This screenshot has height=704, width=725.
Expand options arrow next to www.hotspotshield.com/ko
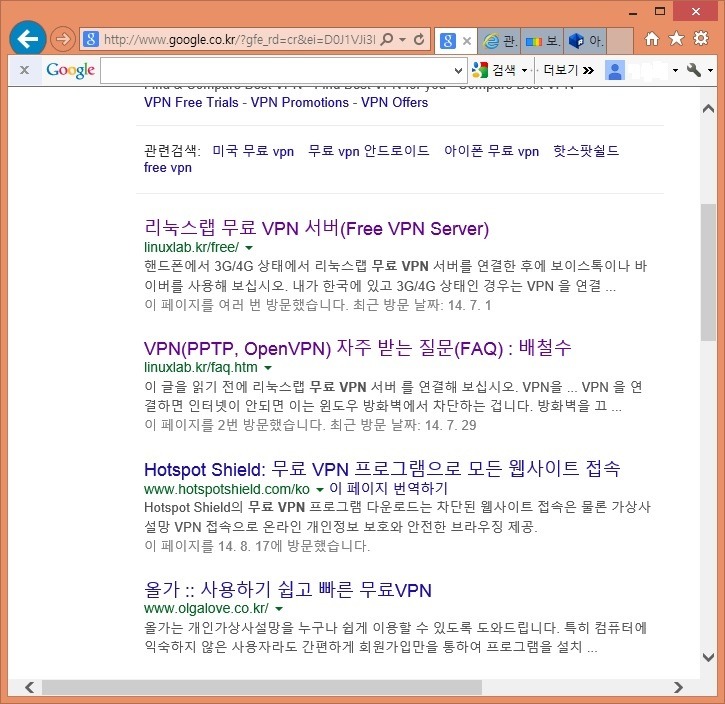[x=319, y=489]
